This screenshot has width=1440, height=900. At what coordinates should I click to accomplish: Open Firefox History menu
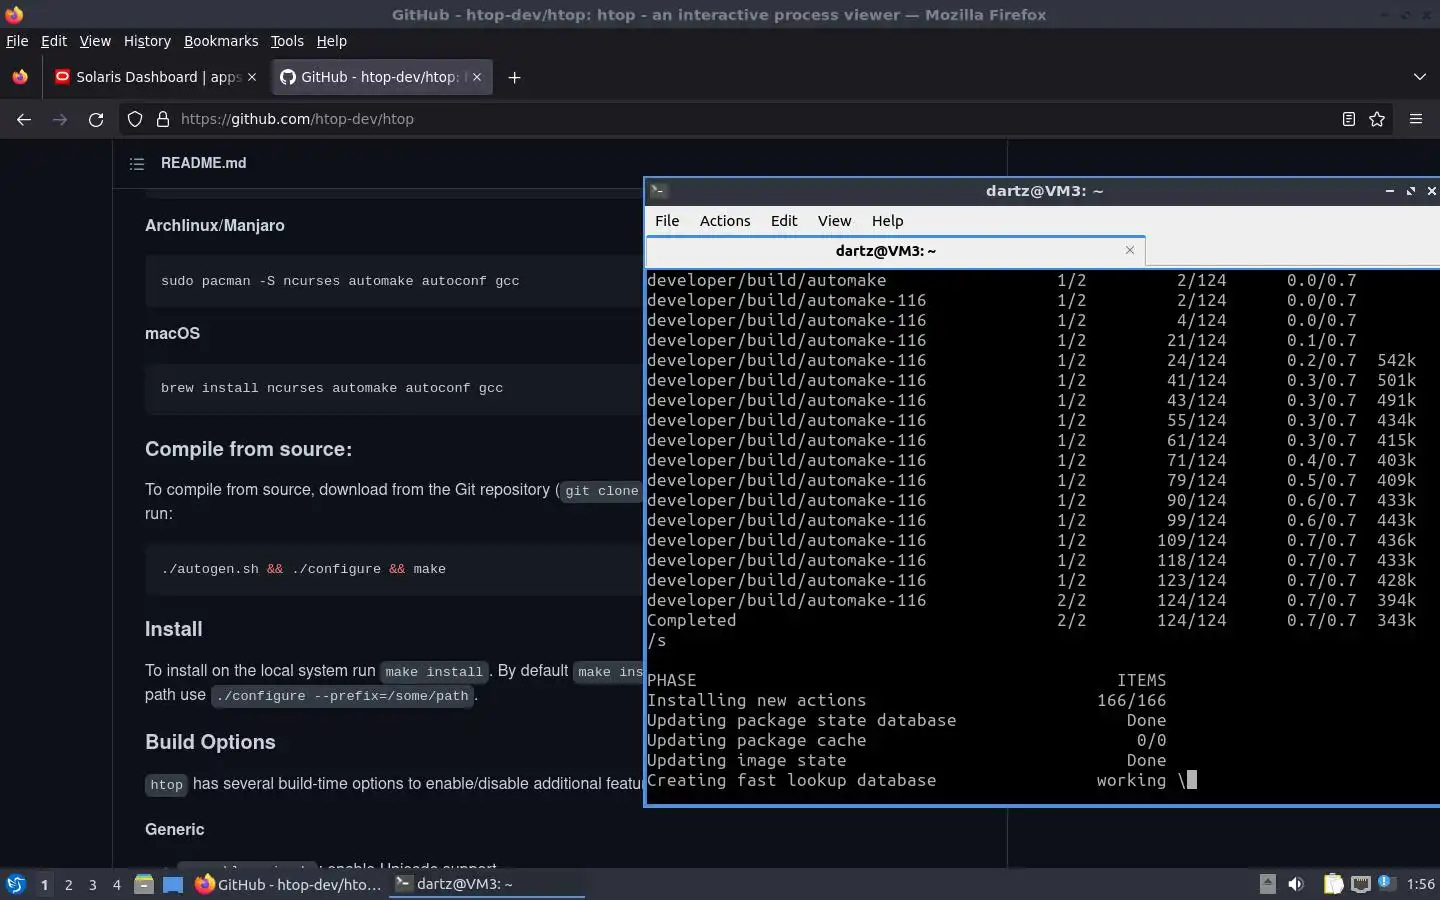click(x=147, y=41)
